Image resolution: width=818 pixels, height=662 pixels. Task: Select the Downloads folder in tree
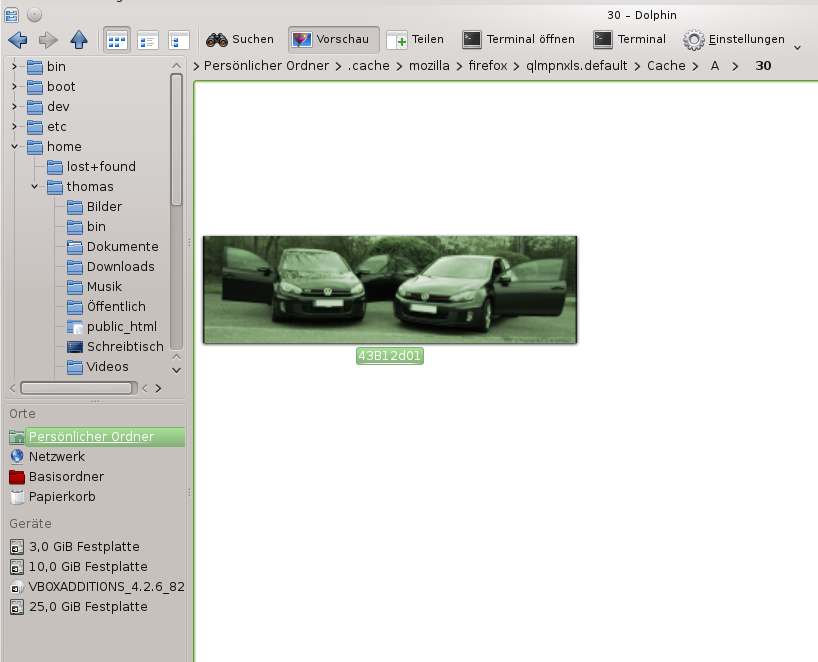coord(120,267)
